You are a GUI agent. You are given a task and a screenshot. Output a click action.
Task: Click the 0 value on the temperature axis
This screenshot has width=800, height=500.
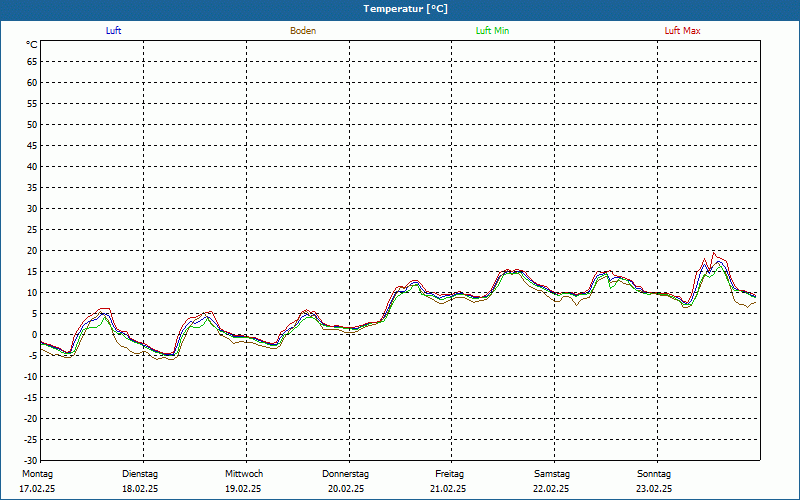pyautogui.click(x=35, y=335)
